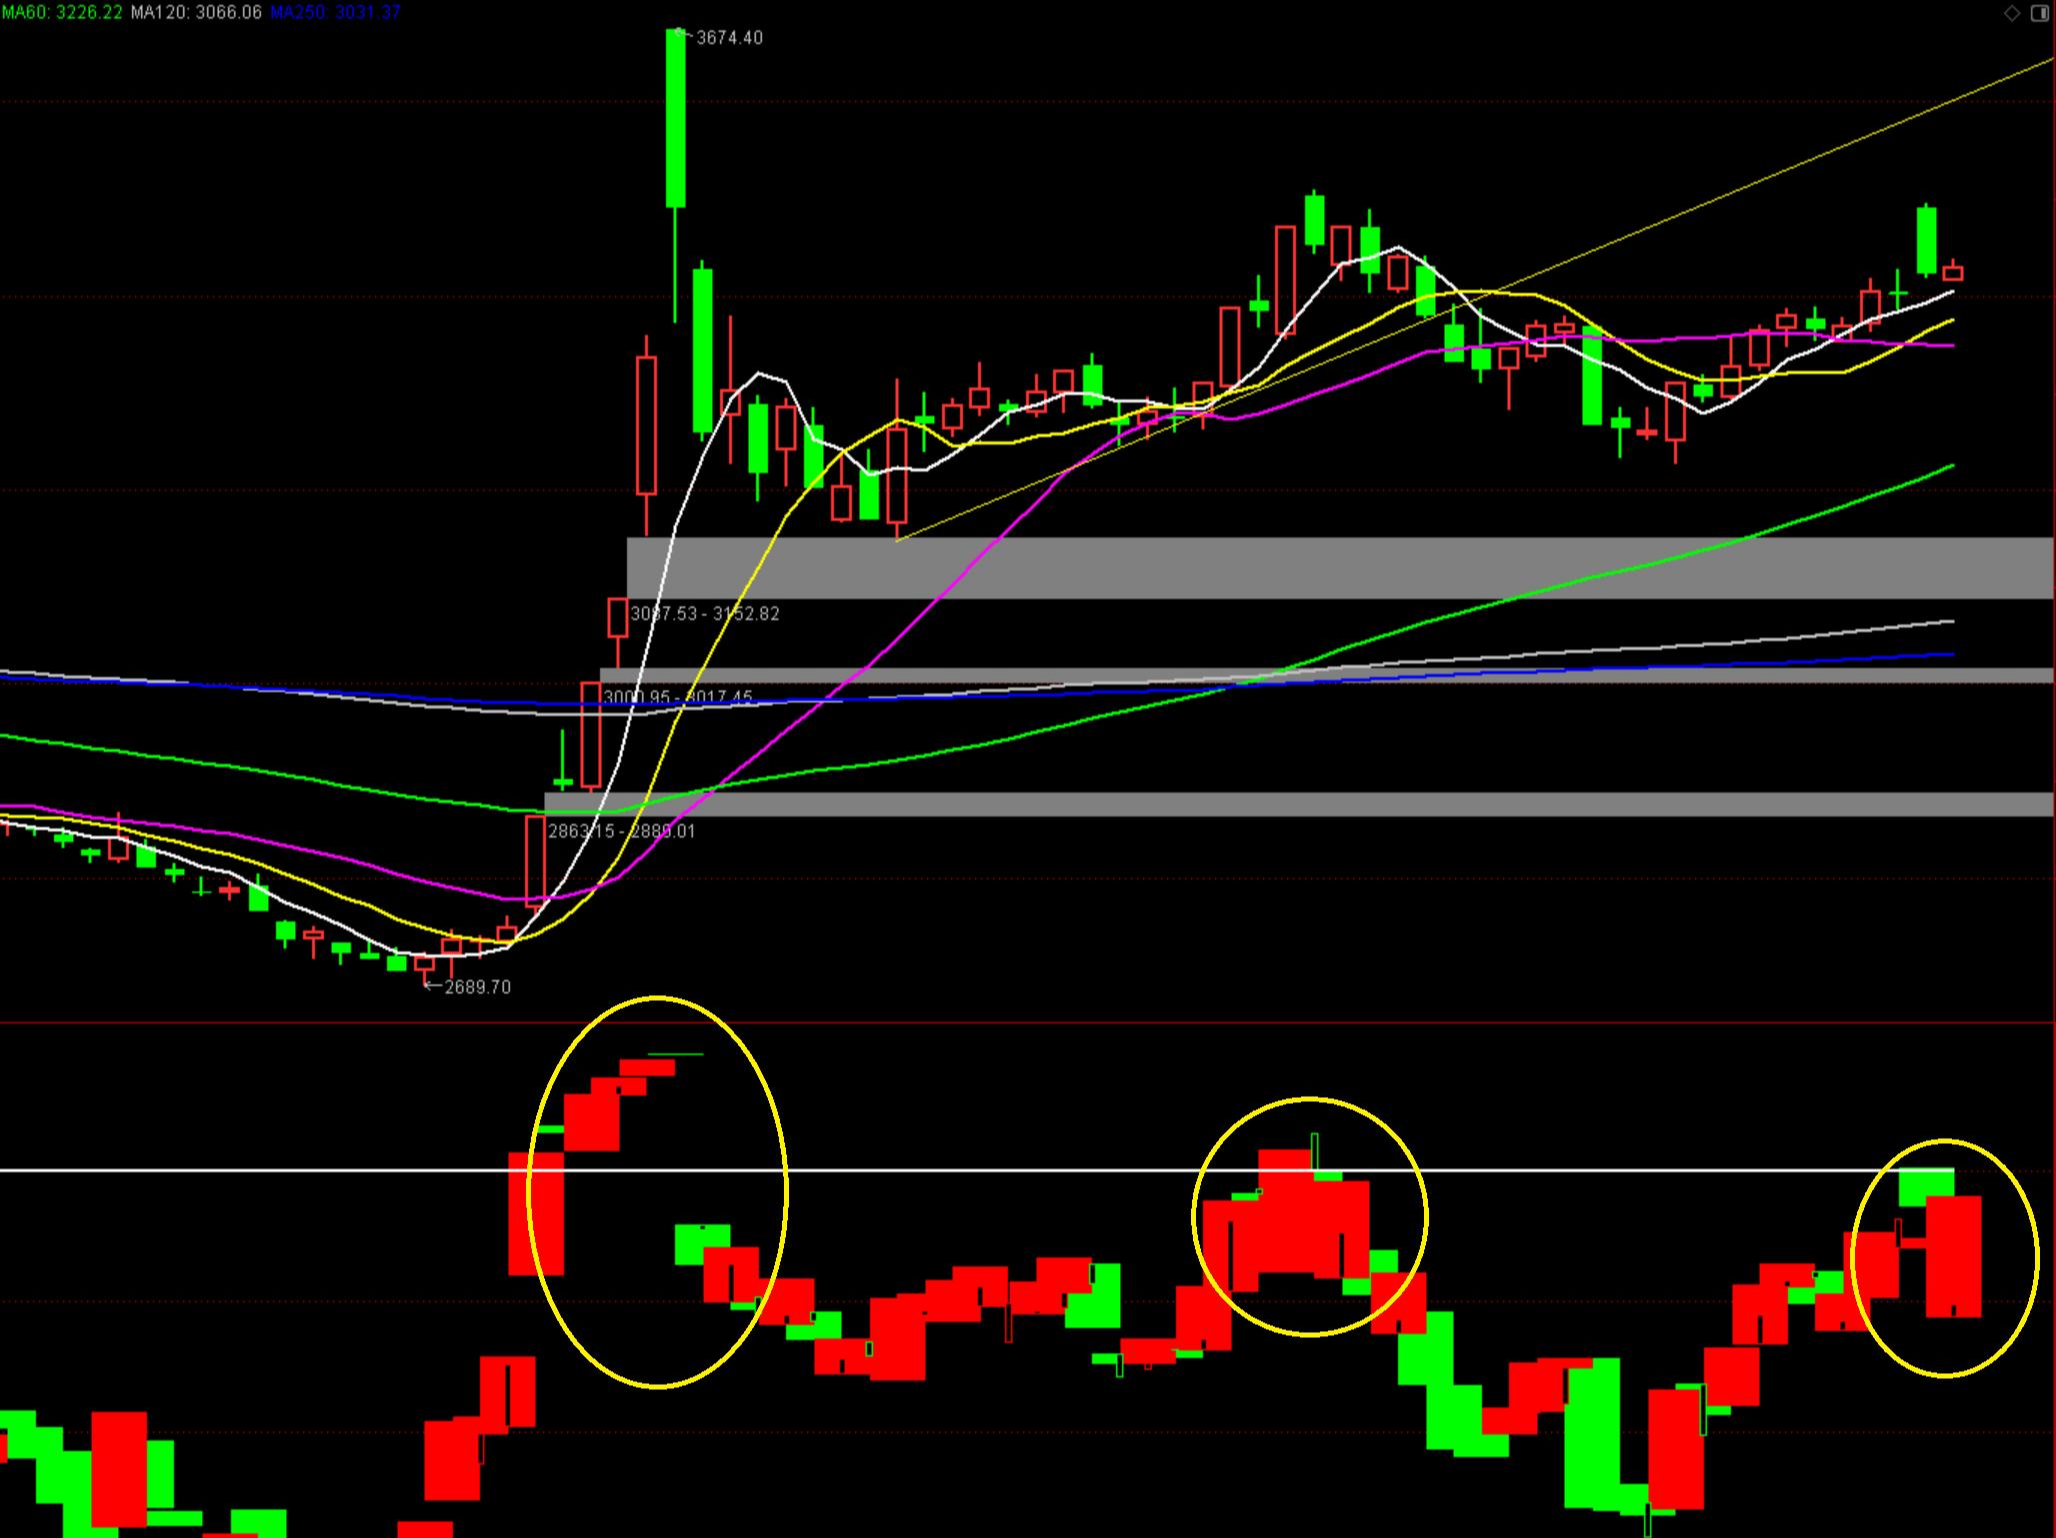This screenshot has height=1538, width=2056.
Task: Click the 2689.70 low price label
Action: (477, 987)
